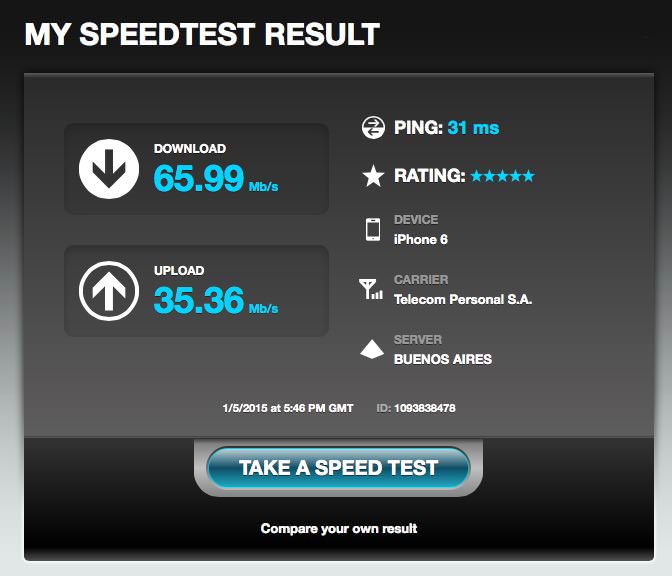Click the ping exchange arrows icon

tap(373, 127)
